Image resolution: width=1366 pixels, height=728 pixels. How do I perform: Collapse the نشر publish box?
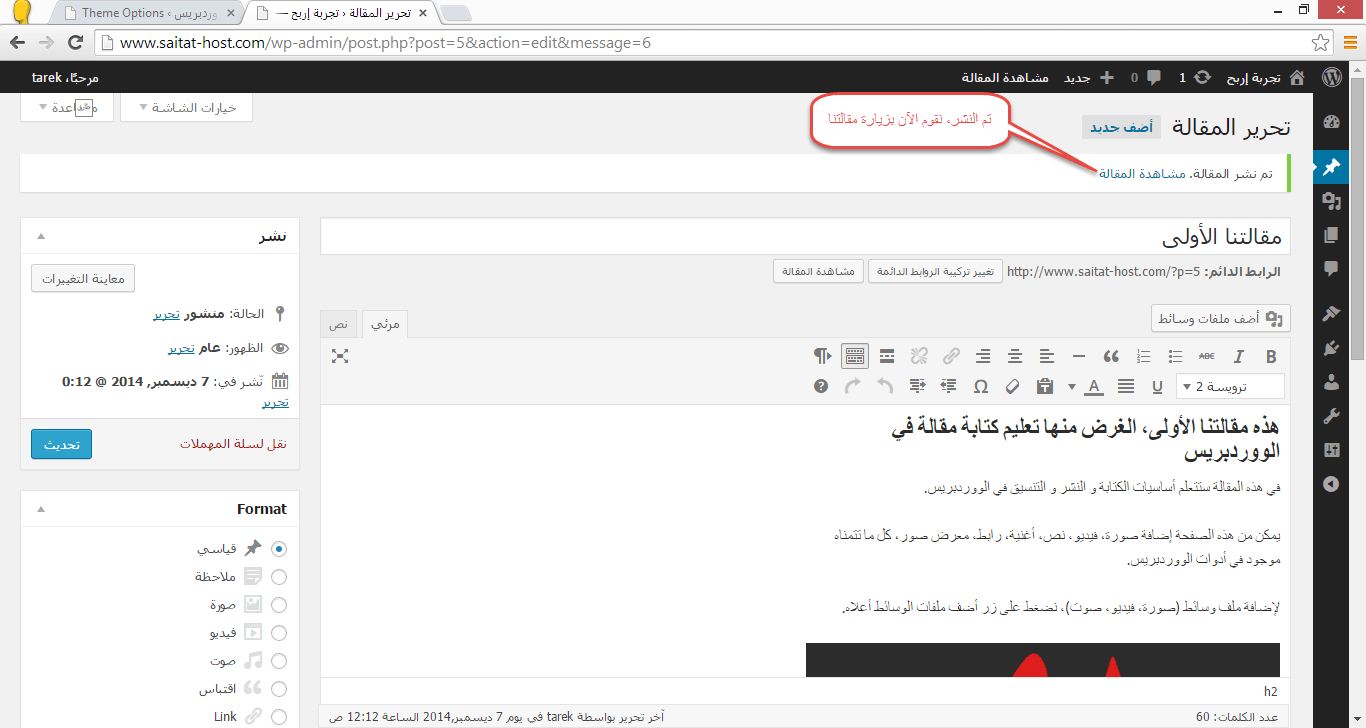[x=41, y=236]
